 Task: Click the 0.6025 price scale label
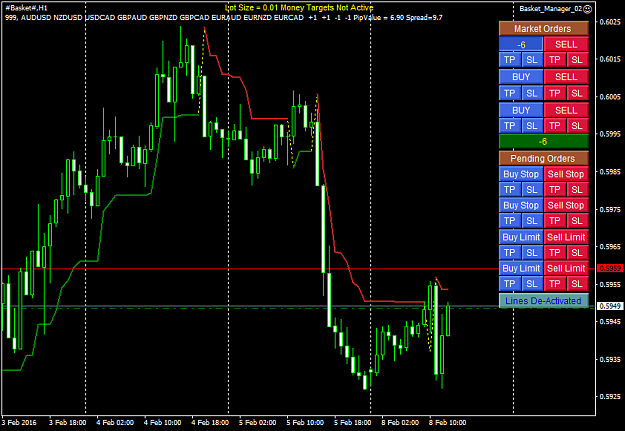tap(610, 22)
